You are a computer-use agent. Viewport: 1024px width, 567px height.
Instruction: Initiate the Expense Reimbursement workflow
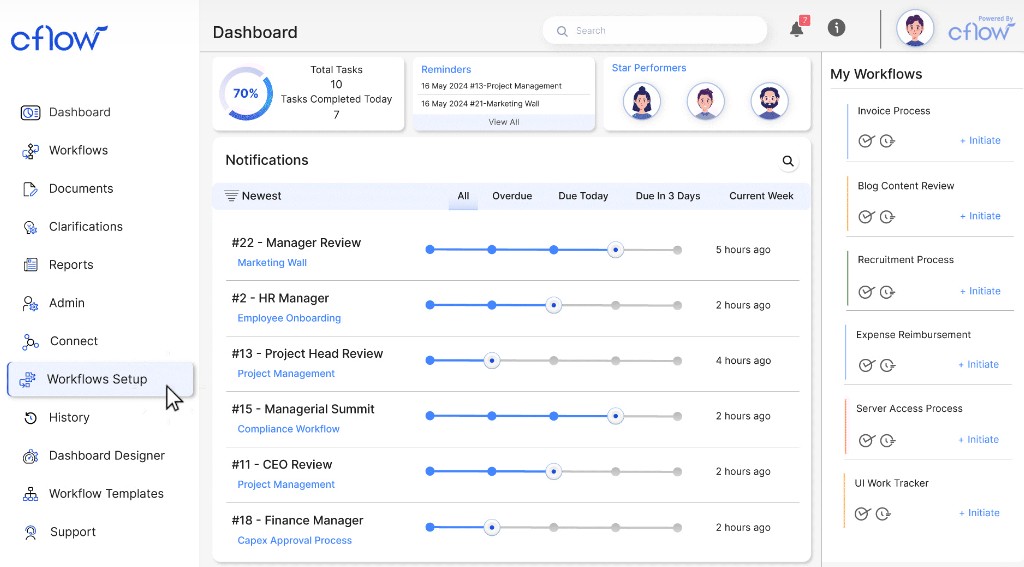(978, 364)
